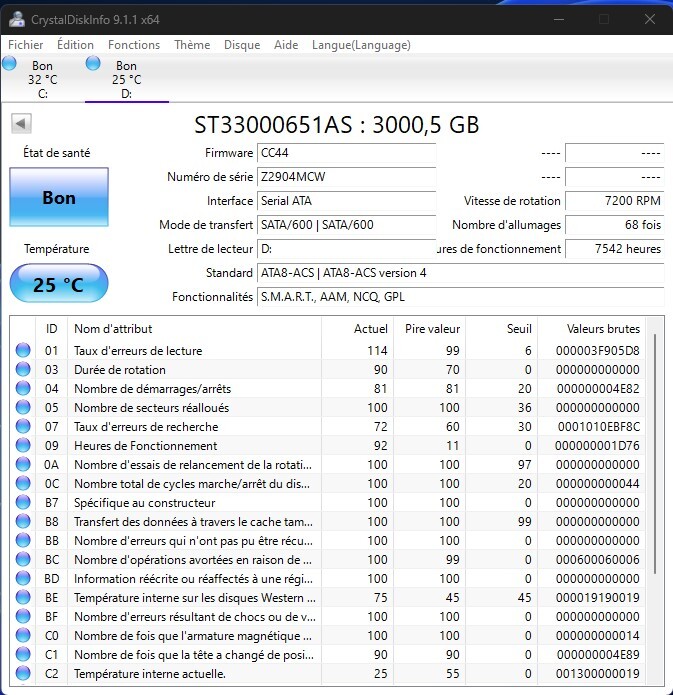Image resolution: width=673 pixels, height=695 pixels.
Task: Click the 25 °C temperature button
Action: point(59,285)
